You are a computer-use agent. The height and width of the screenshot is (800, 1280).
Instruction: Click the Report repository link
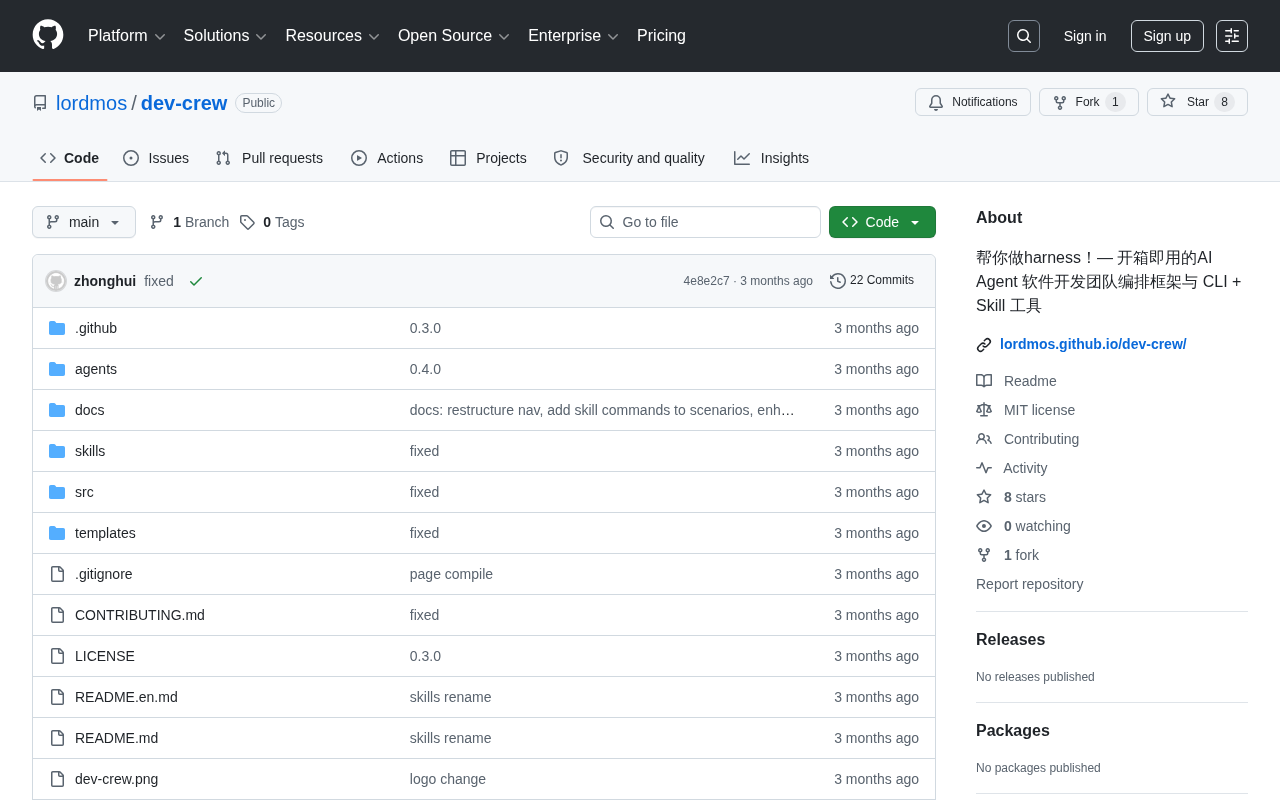pos(1029,584)
